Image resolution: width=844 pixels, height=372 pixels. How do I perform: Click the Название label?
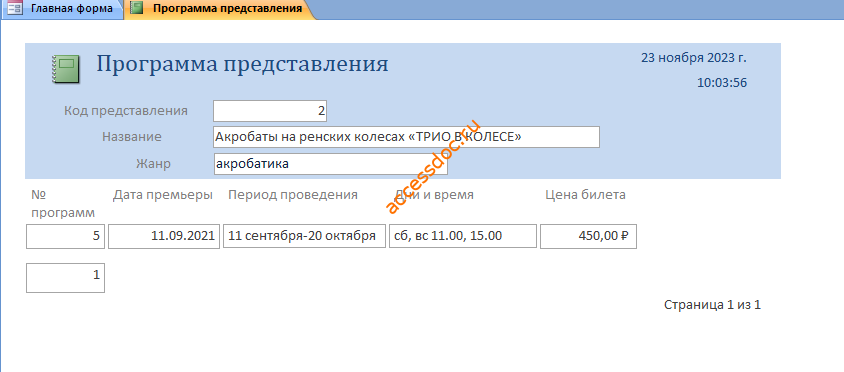[x=132, y=137]
